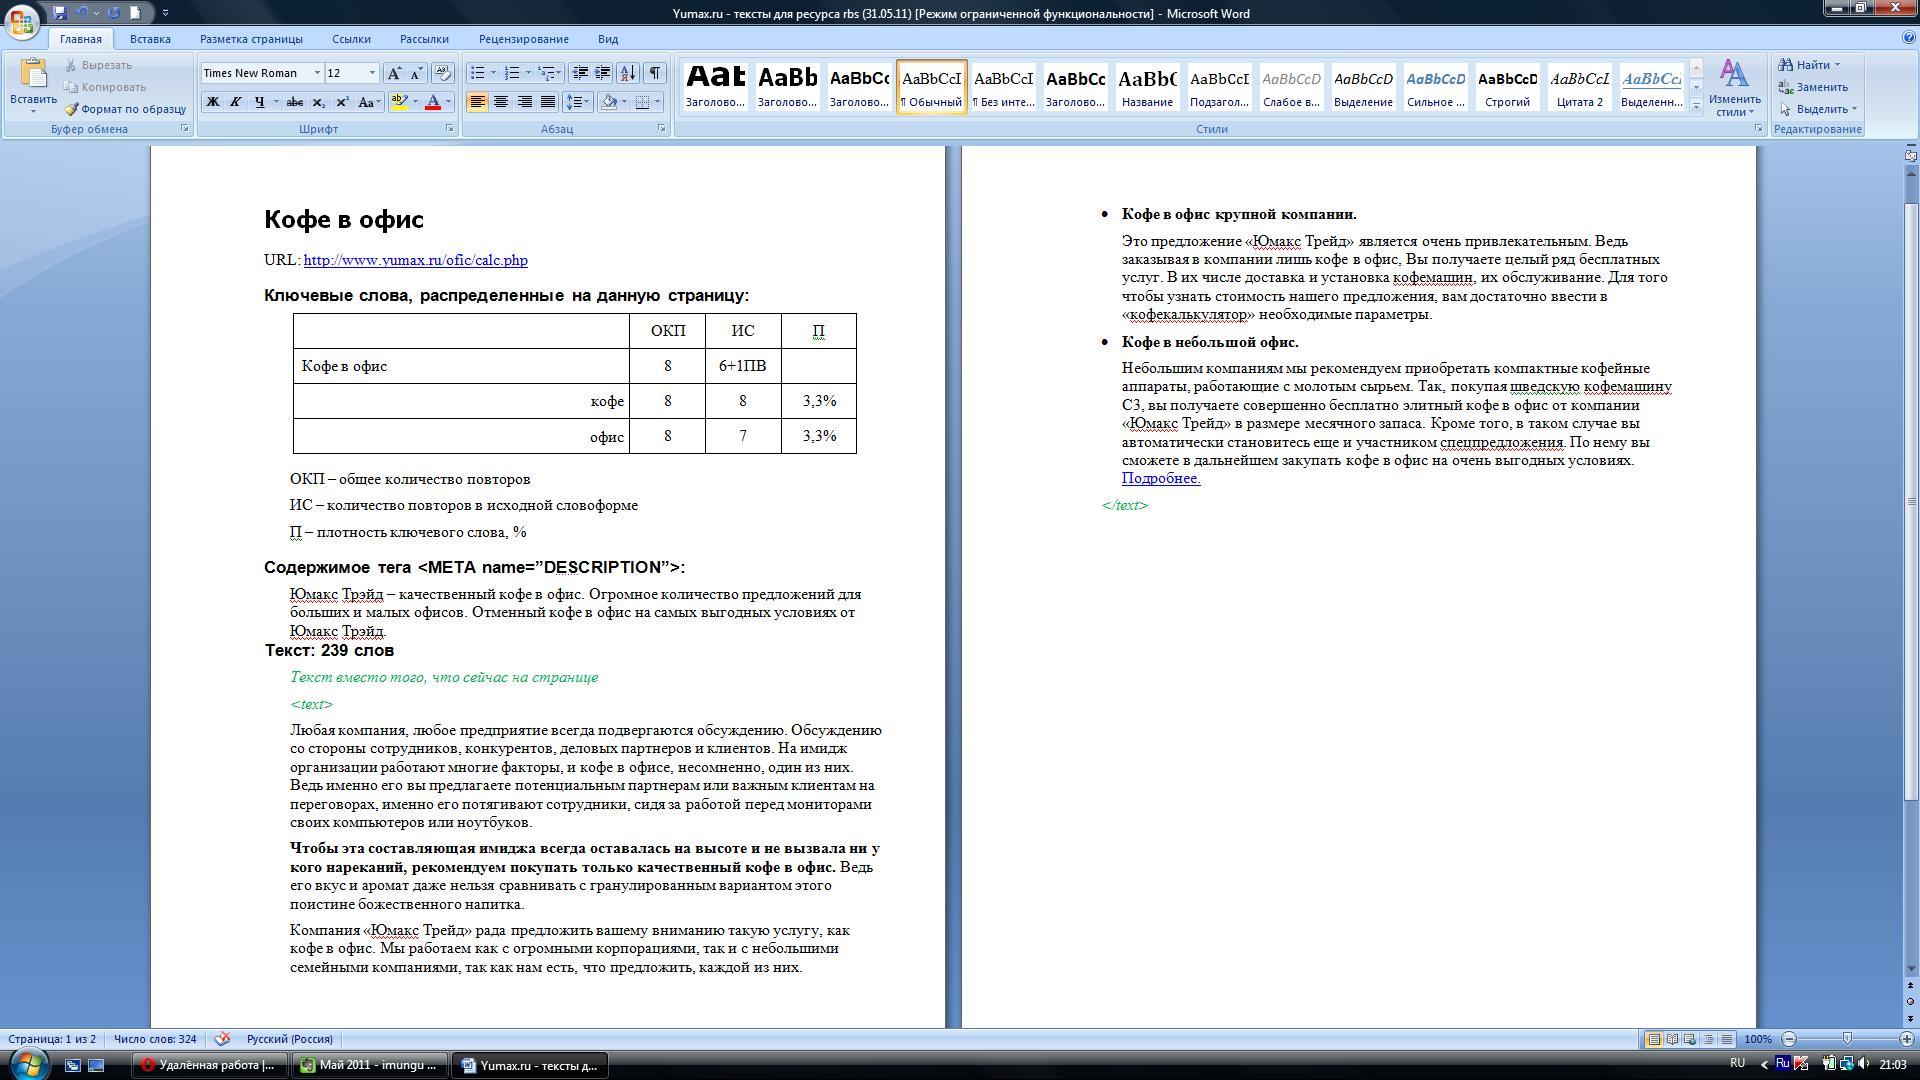Open the Рецензирование ribbon tab
The image size is (1920, 1080).
523,39
